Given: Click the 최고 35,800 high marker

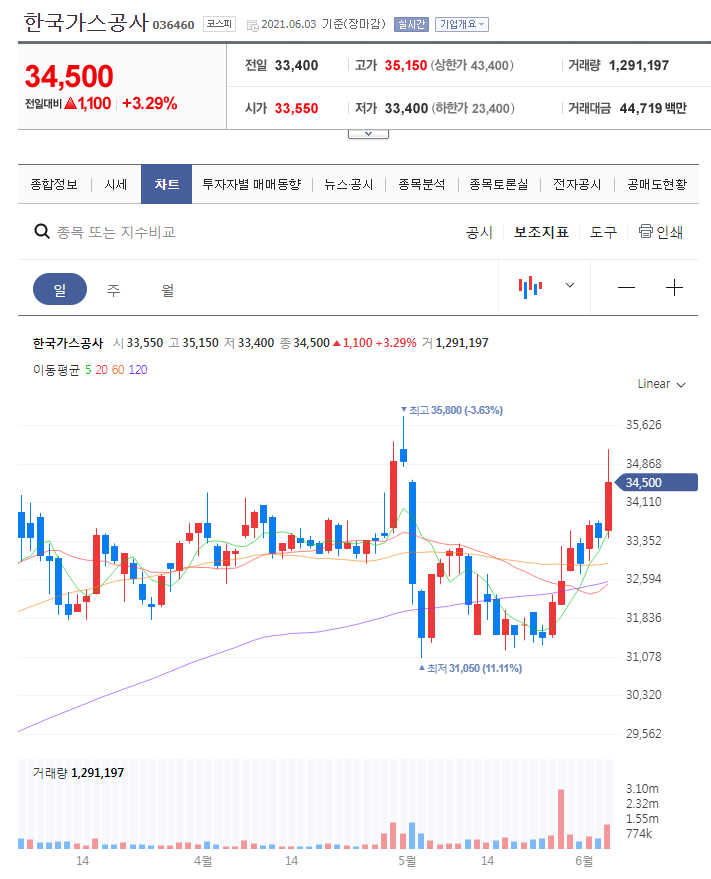Looking at the screenshot, I should coord(452,410).
